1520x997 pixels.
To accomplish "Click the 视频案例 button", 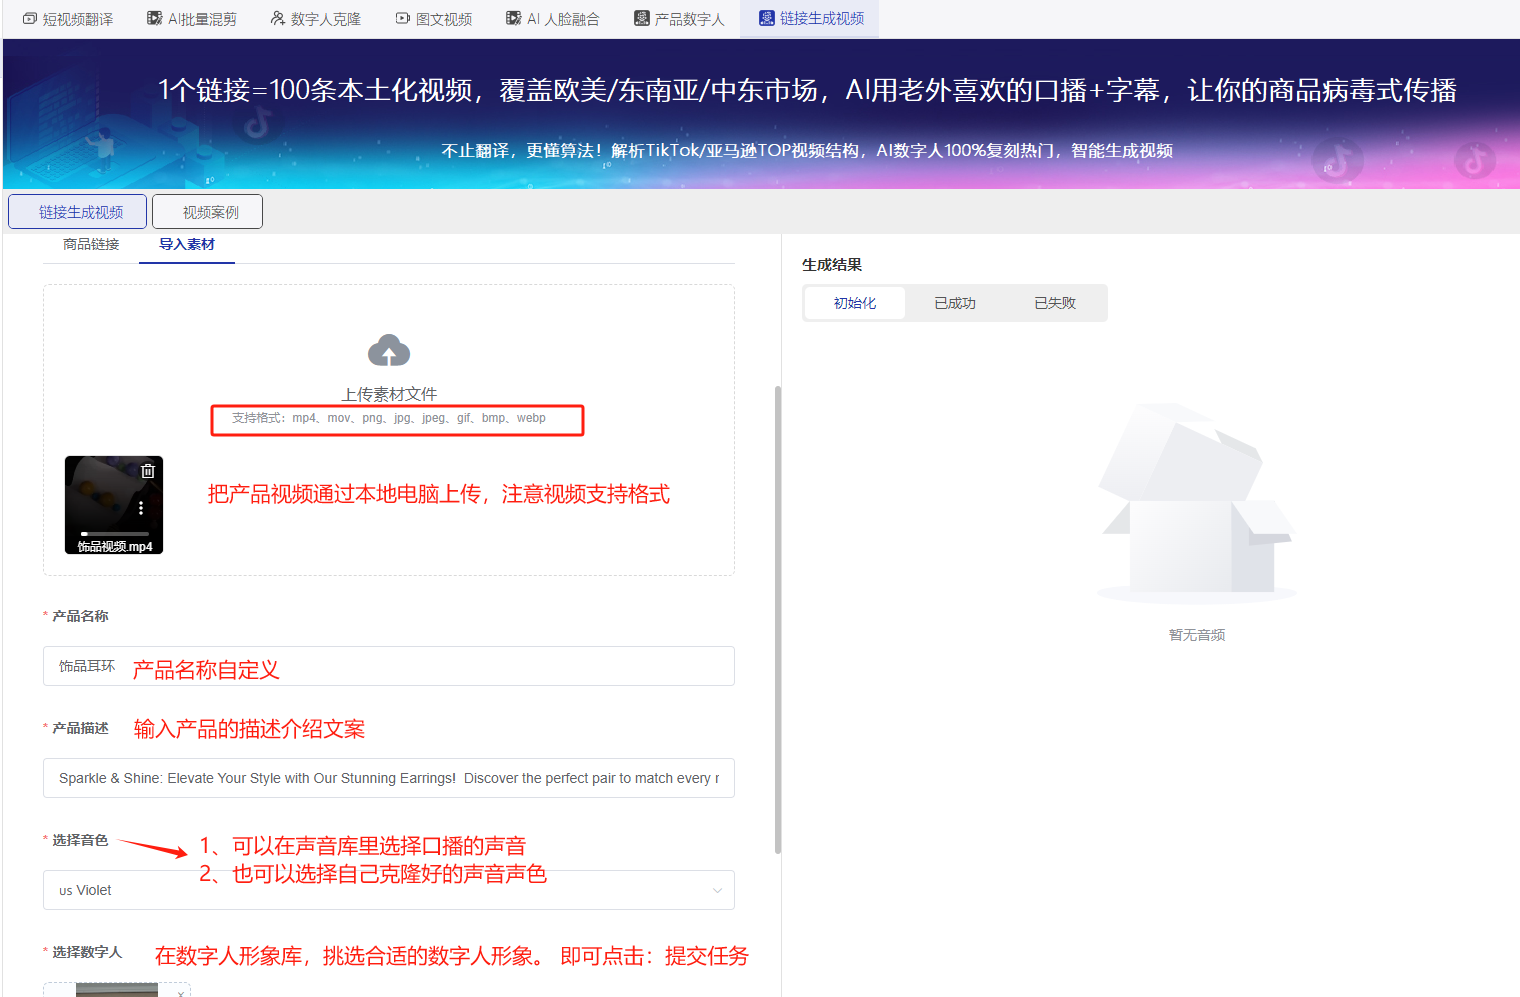I will point(206,211).
